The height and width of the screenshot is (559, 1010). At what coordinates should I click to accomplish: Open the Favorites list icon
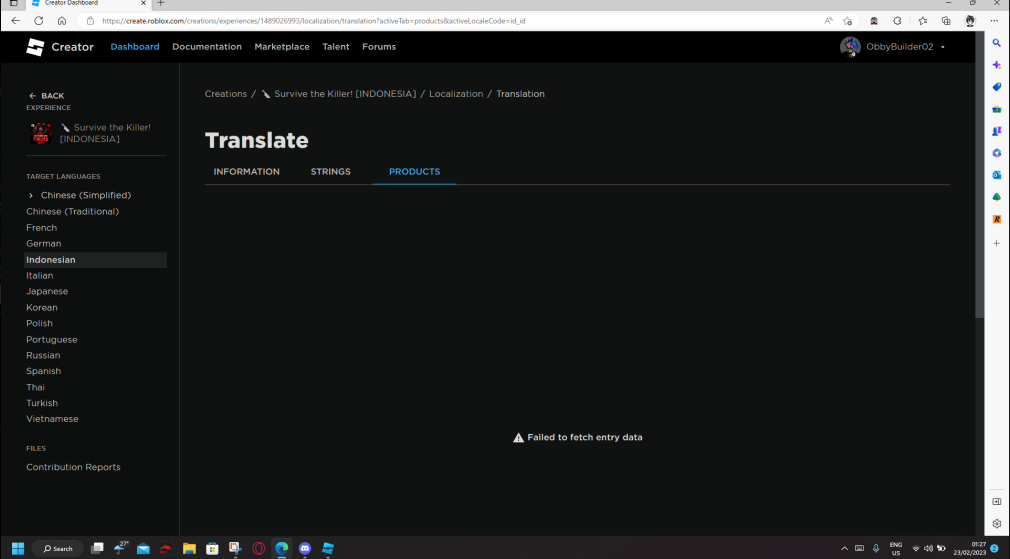tap(922, 21)
